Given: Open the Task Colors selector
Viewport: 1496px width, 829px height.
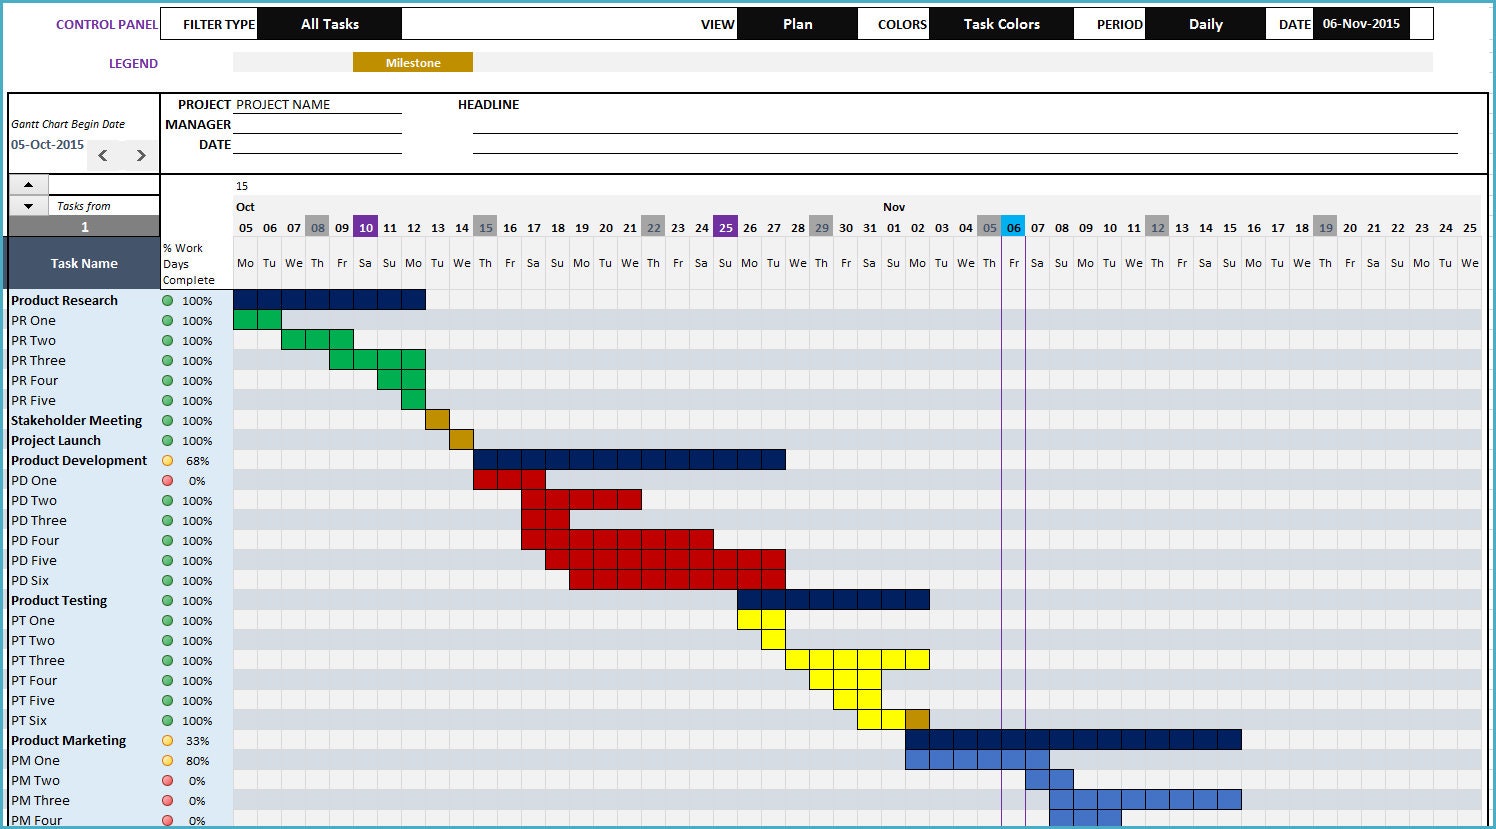Looking at the screenshot, I should click(x=1001, y=23).
